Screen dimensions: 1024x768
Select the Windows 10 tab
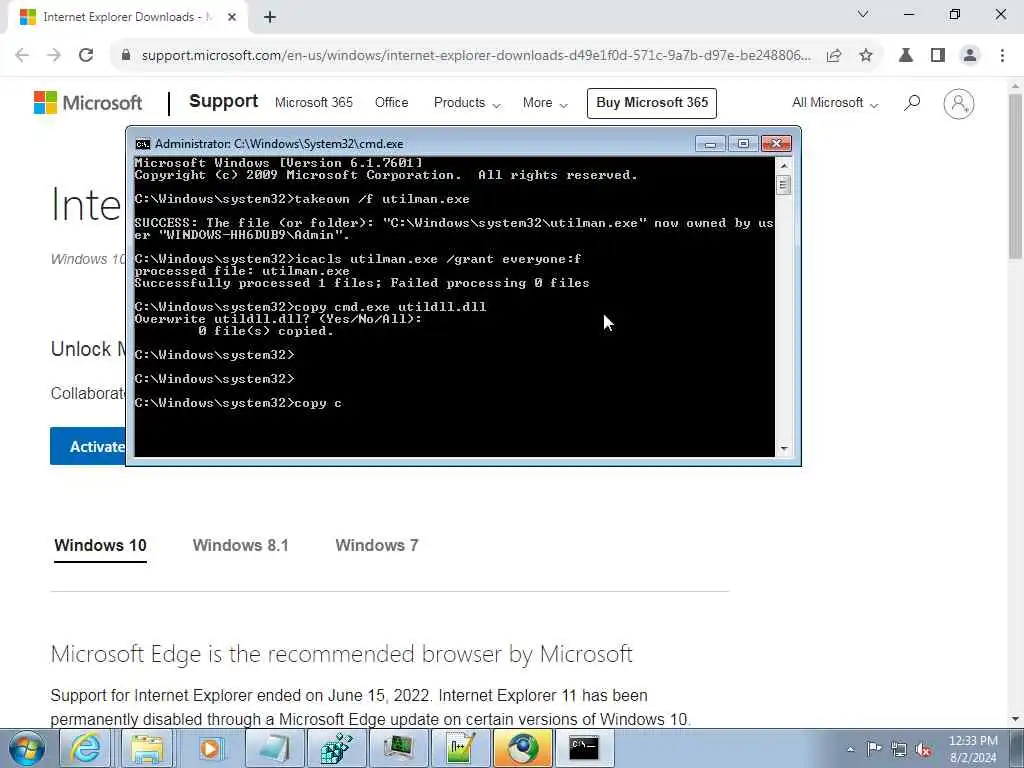point(100,545)
